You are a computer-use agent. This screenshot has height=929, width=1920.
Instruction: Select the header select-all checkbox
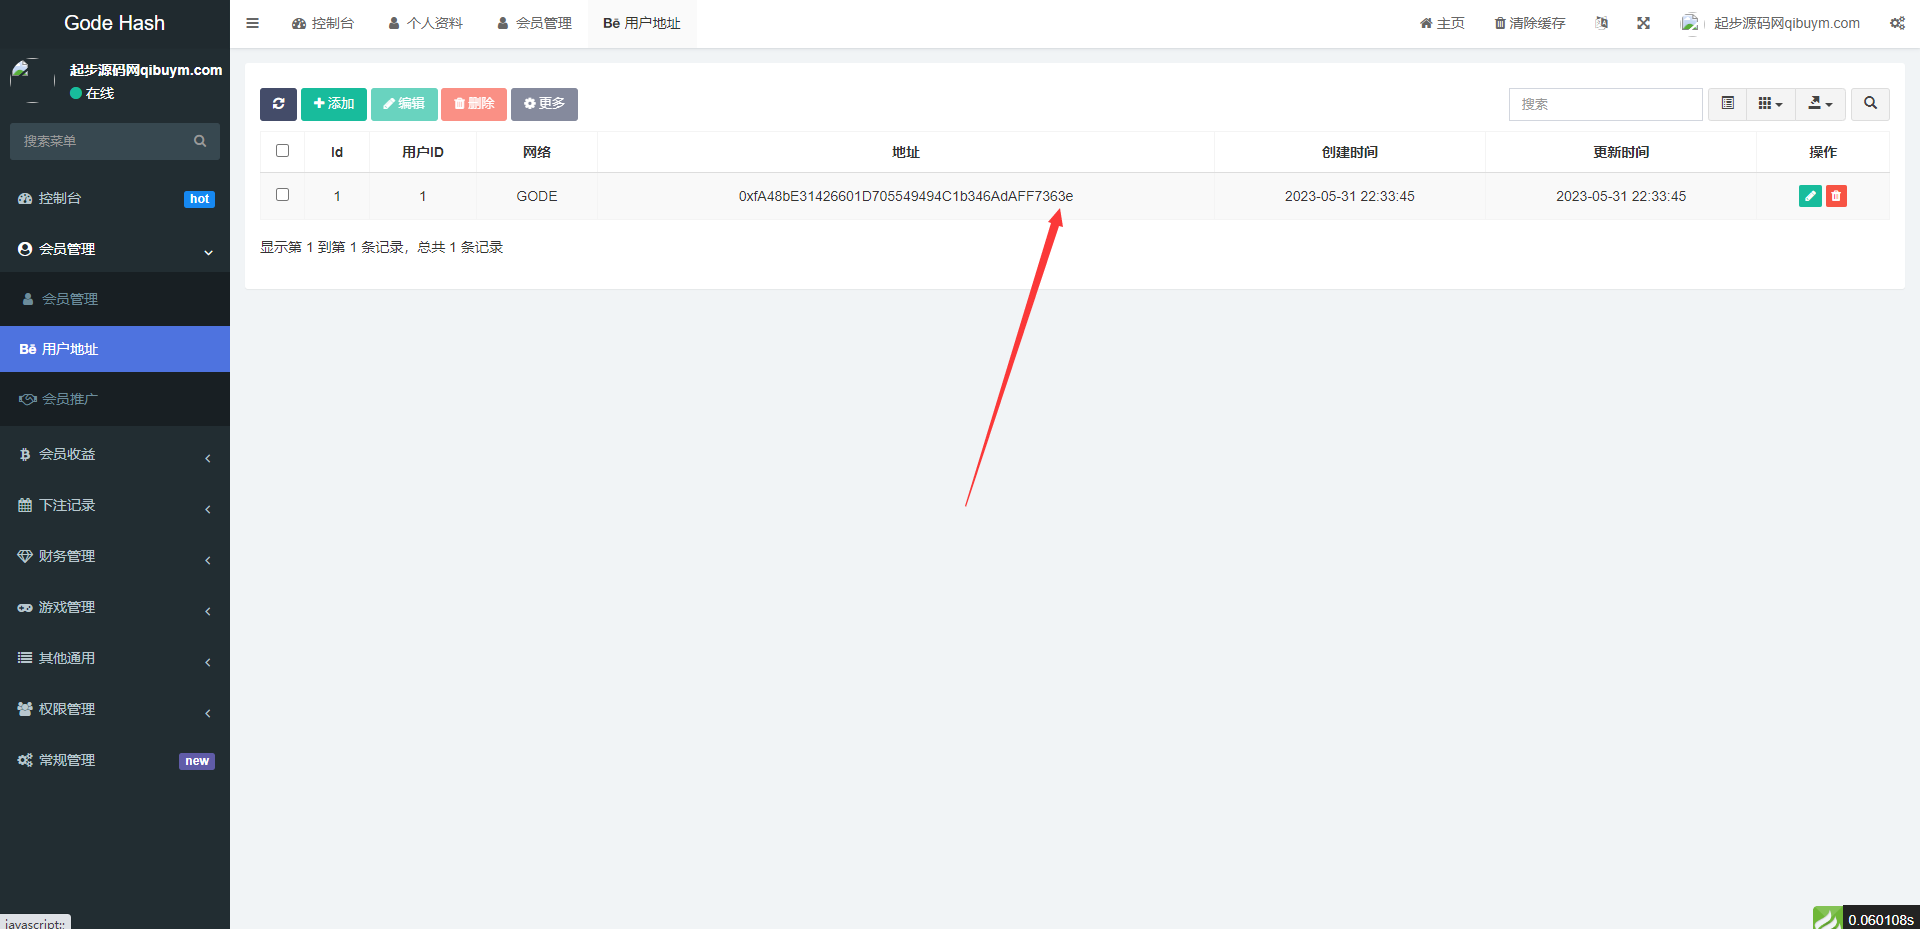[282, 151]
